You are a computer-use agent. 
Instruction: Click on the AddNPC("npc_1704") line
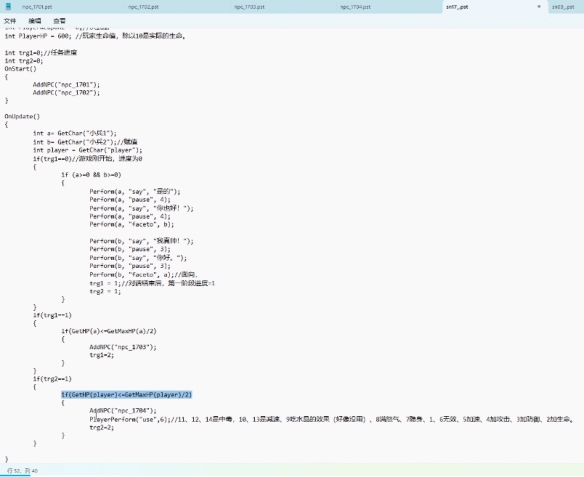123,411
